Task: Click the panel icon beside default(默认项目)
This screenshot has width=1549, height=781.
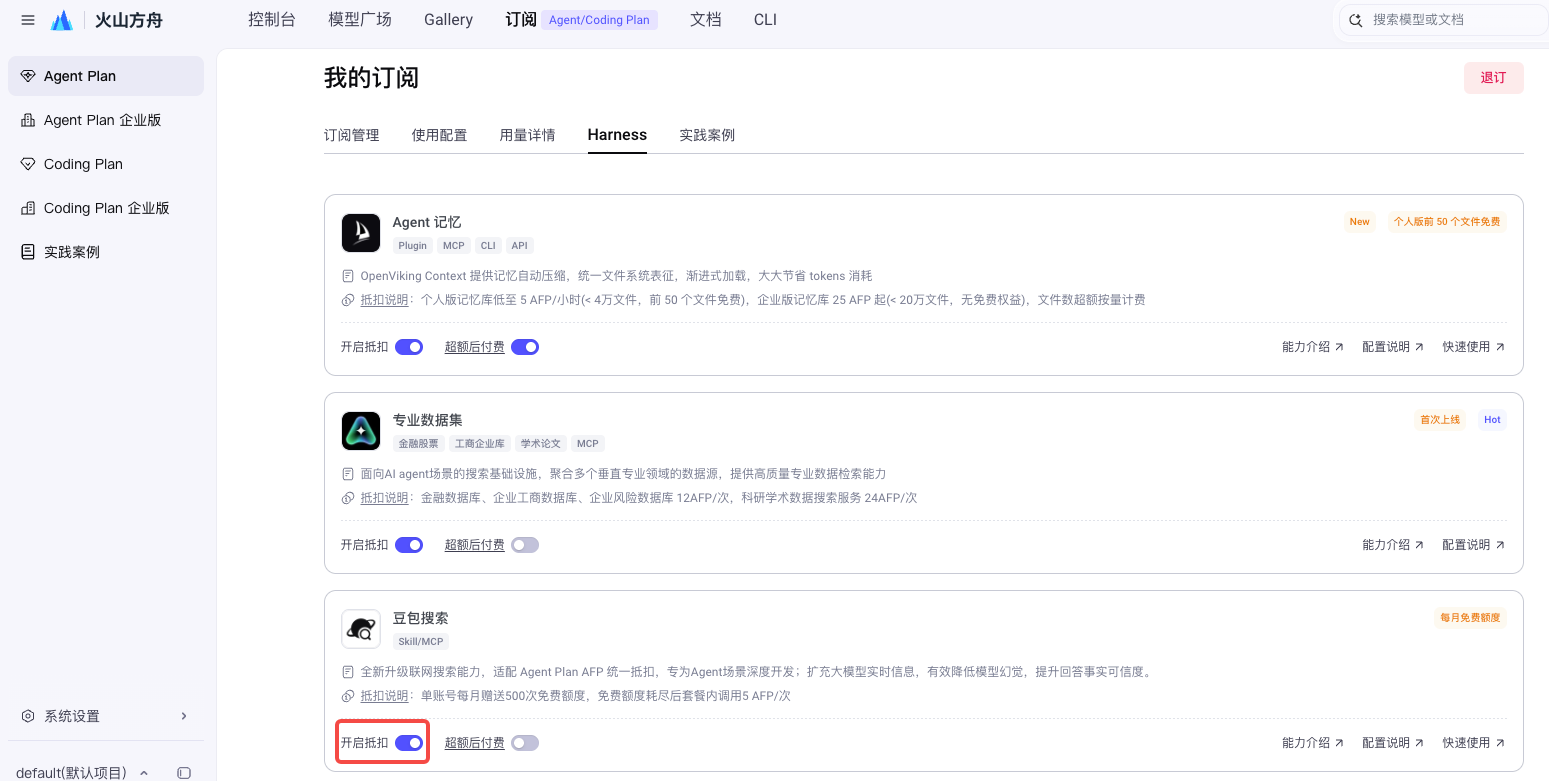Action: (x=184, y=773)
